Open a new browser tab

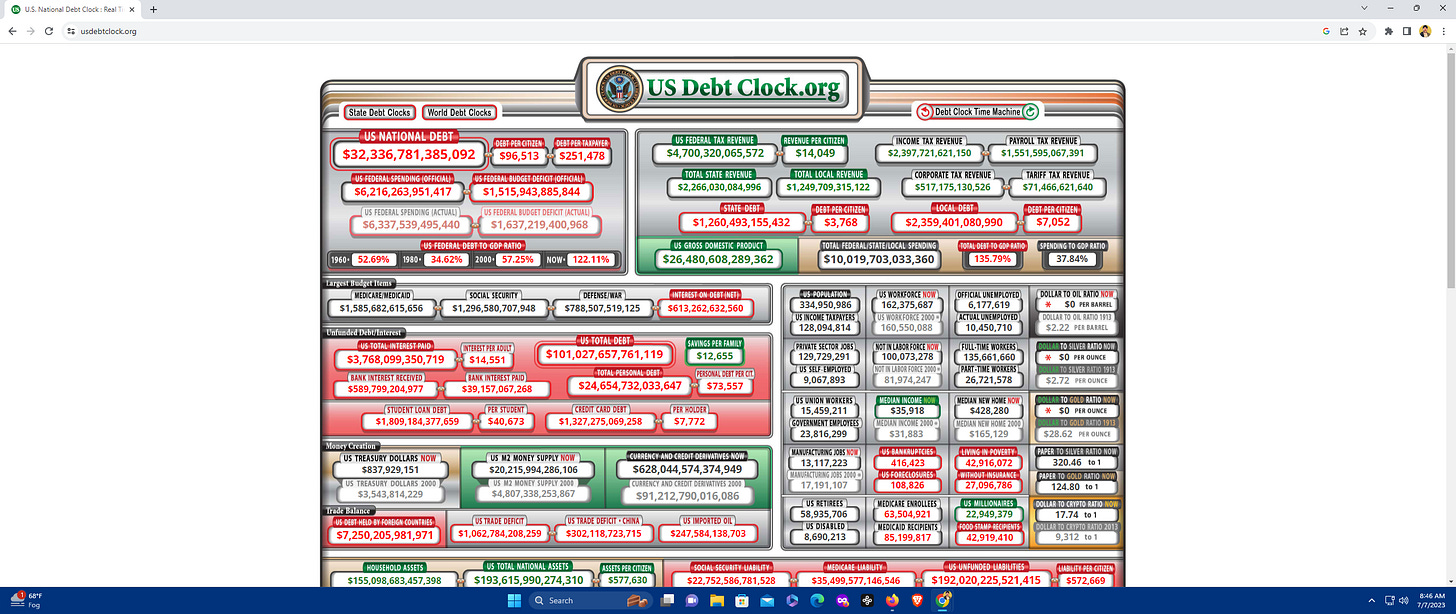(x=153, y=9)
